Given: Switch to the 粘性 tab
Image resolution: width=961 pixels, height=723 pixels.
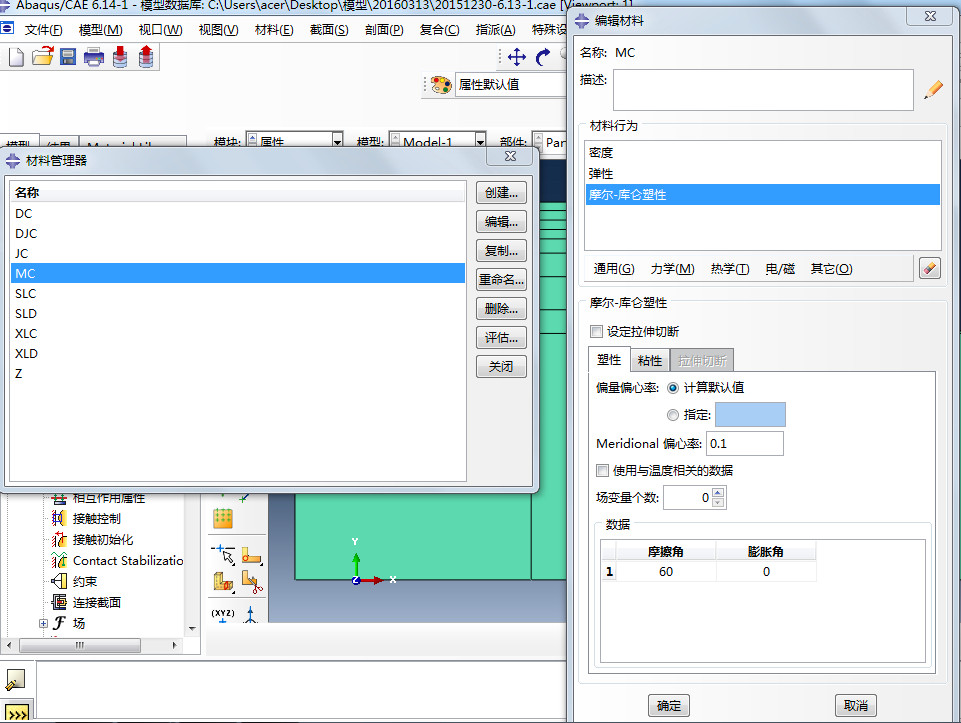Looking at the screenshot, I should point(649,360).
